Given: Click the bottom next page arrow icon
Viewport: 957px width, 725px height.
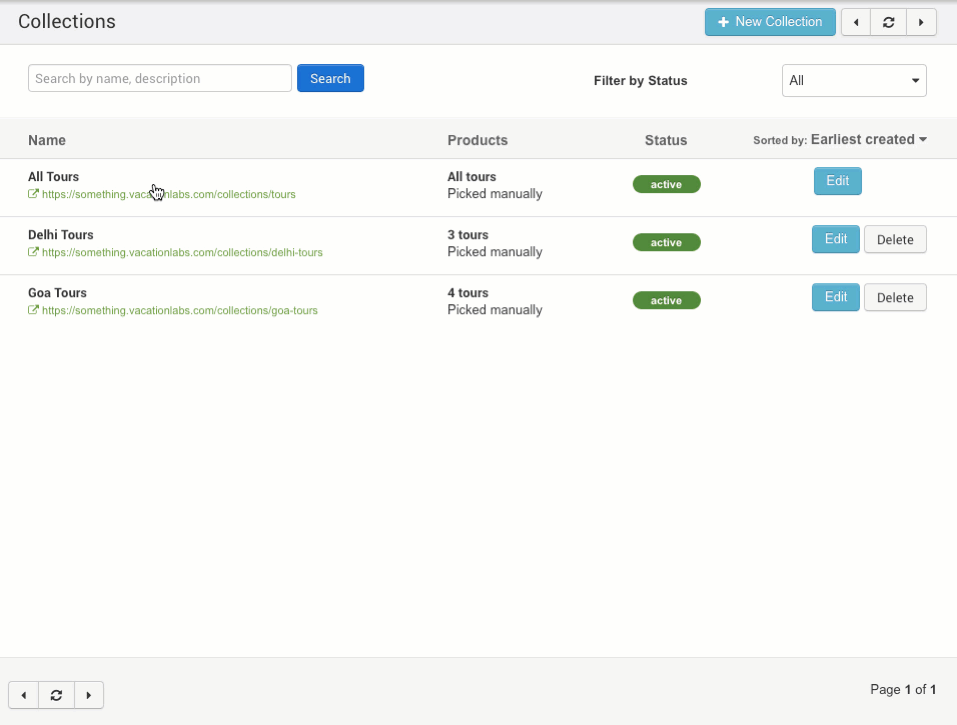Looking at the screenshot, I should (x=88, y=695).
